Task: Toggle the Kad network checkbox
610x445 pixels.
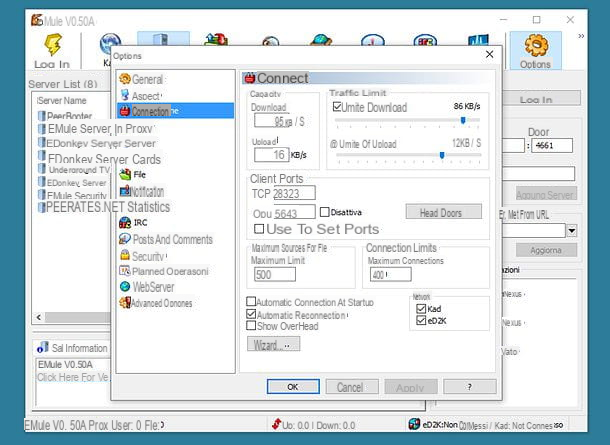Action: (421, 309)
